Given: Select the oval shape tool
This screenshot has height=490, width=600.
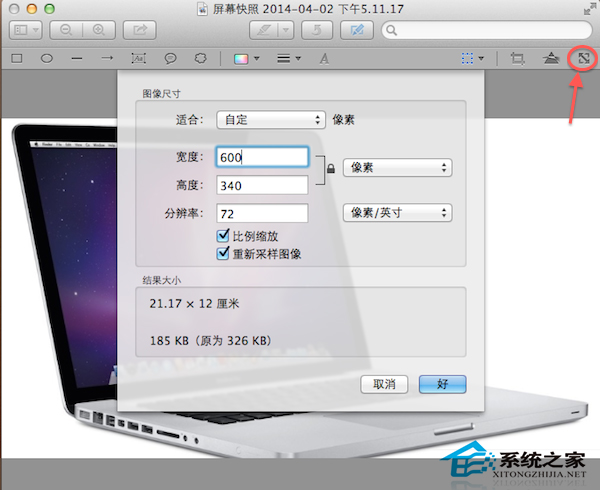Looking at the screenshot, I should [46, 59].
